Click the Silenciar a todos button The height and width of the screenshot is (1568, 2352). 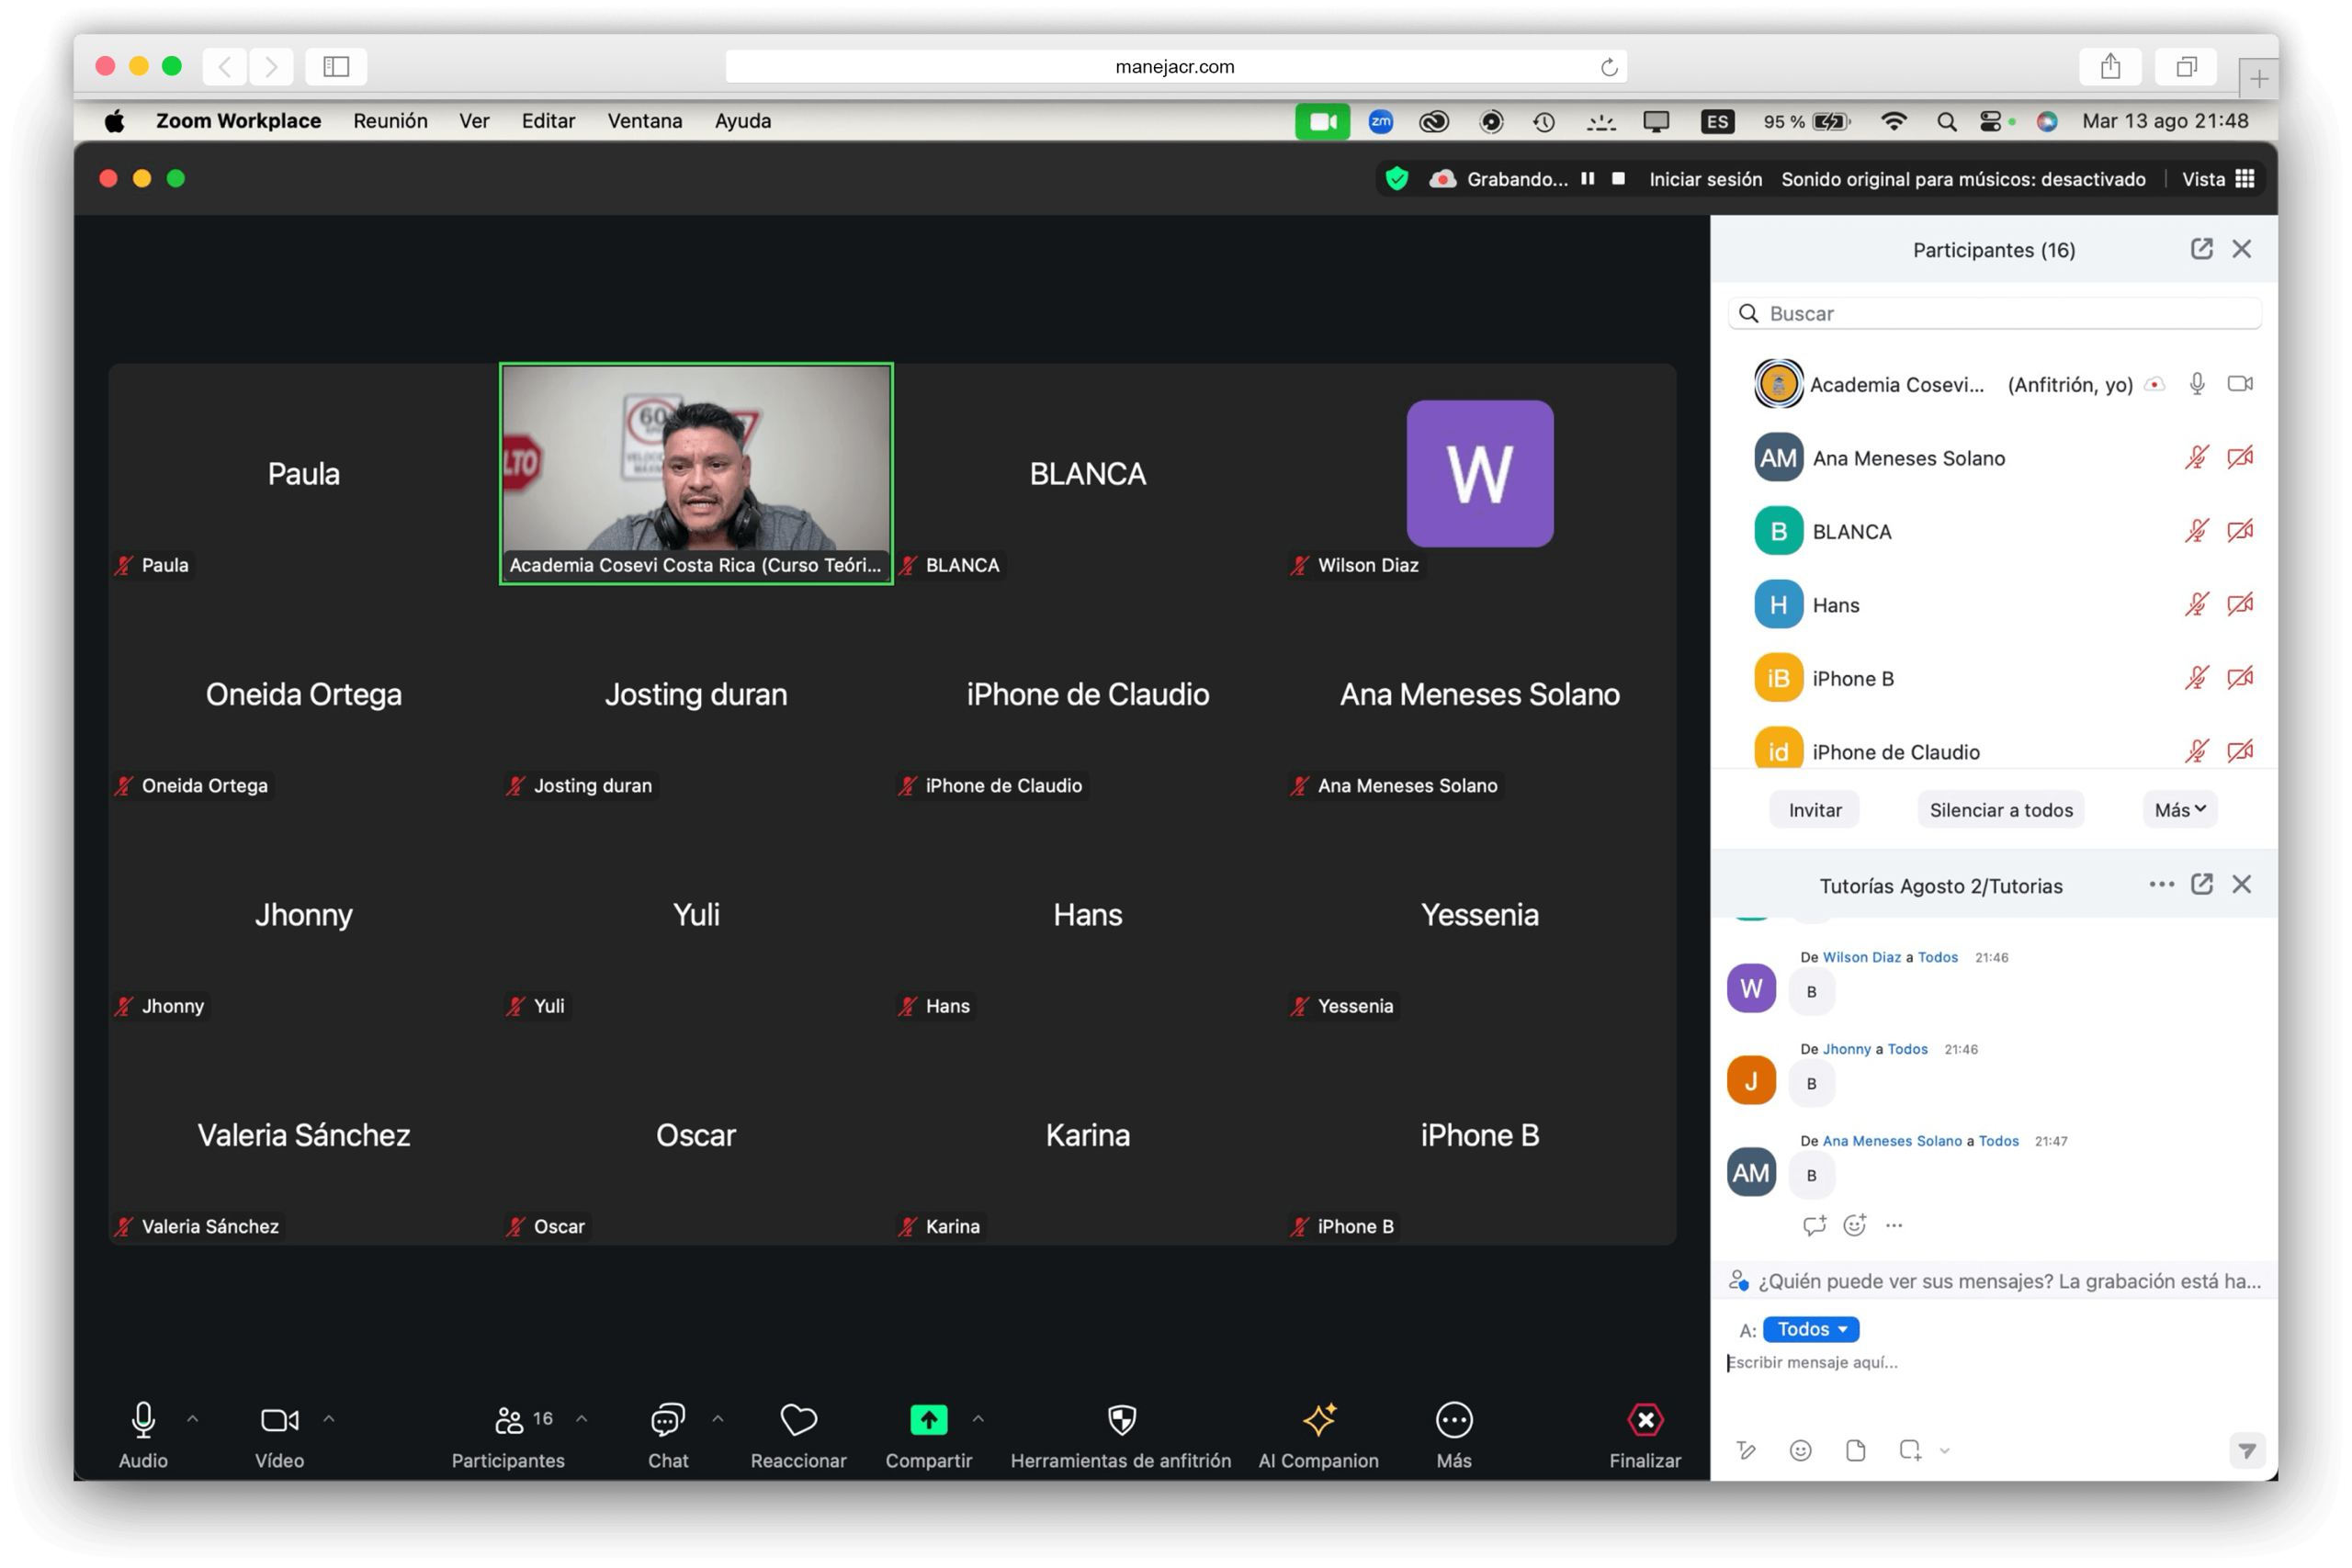pyautogui.click(x=2001, y=810)
